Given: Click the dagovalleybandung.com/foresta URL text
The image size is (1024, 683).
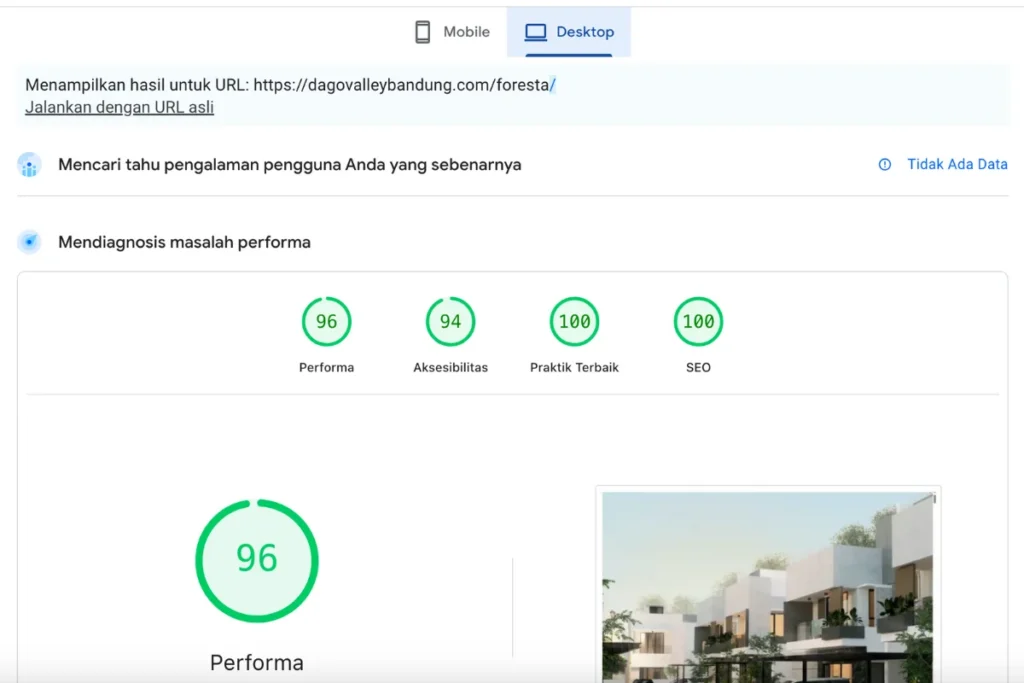Looking at the screenshot, I should [403, 85].
